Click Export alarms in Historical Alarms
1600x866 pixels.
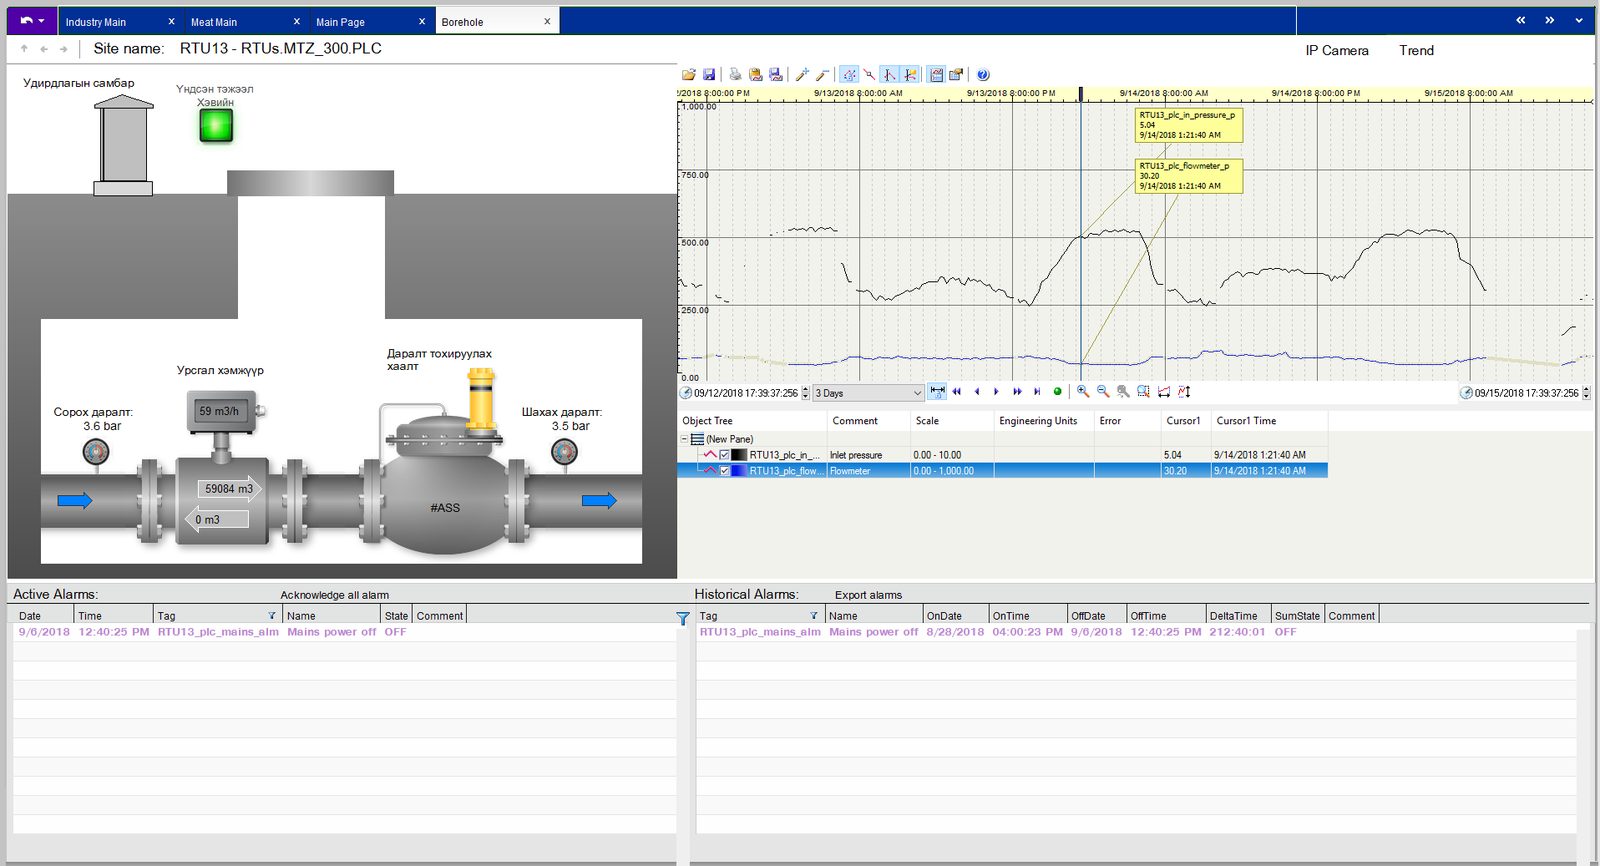tap(868, 595)
